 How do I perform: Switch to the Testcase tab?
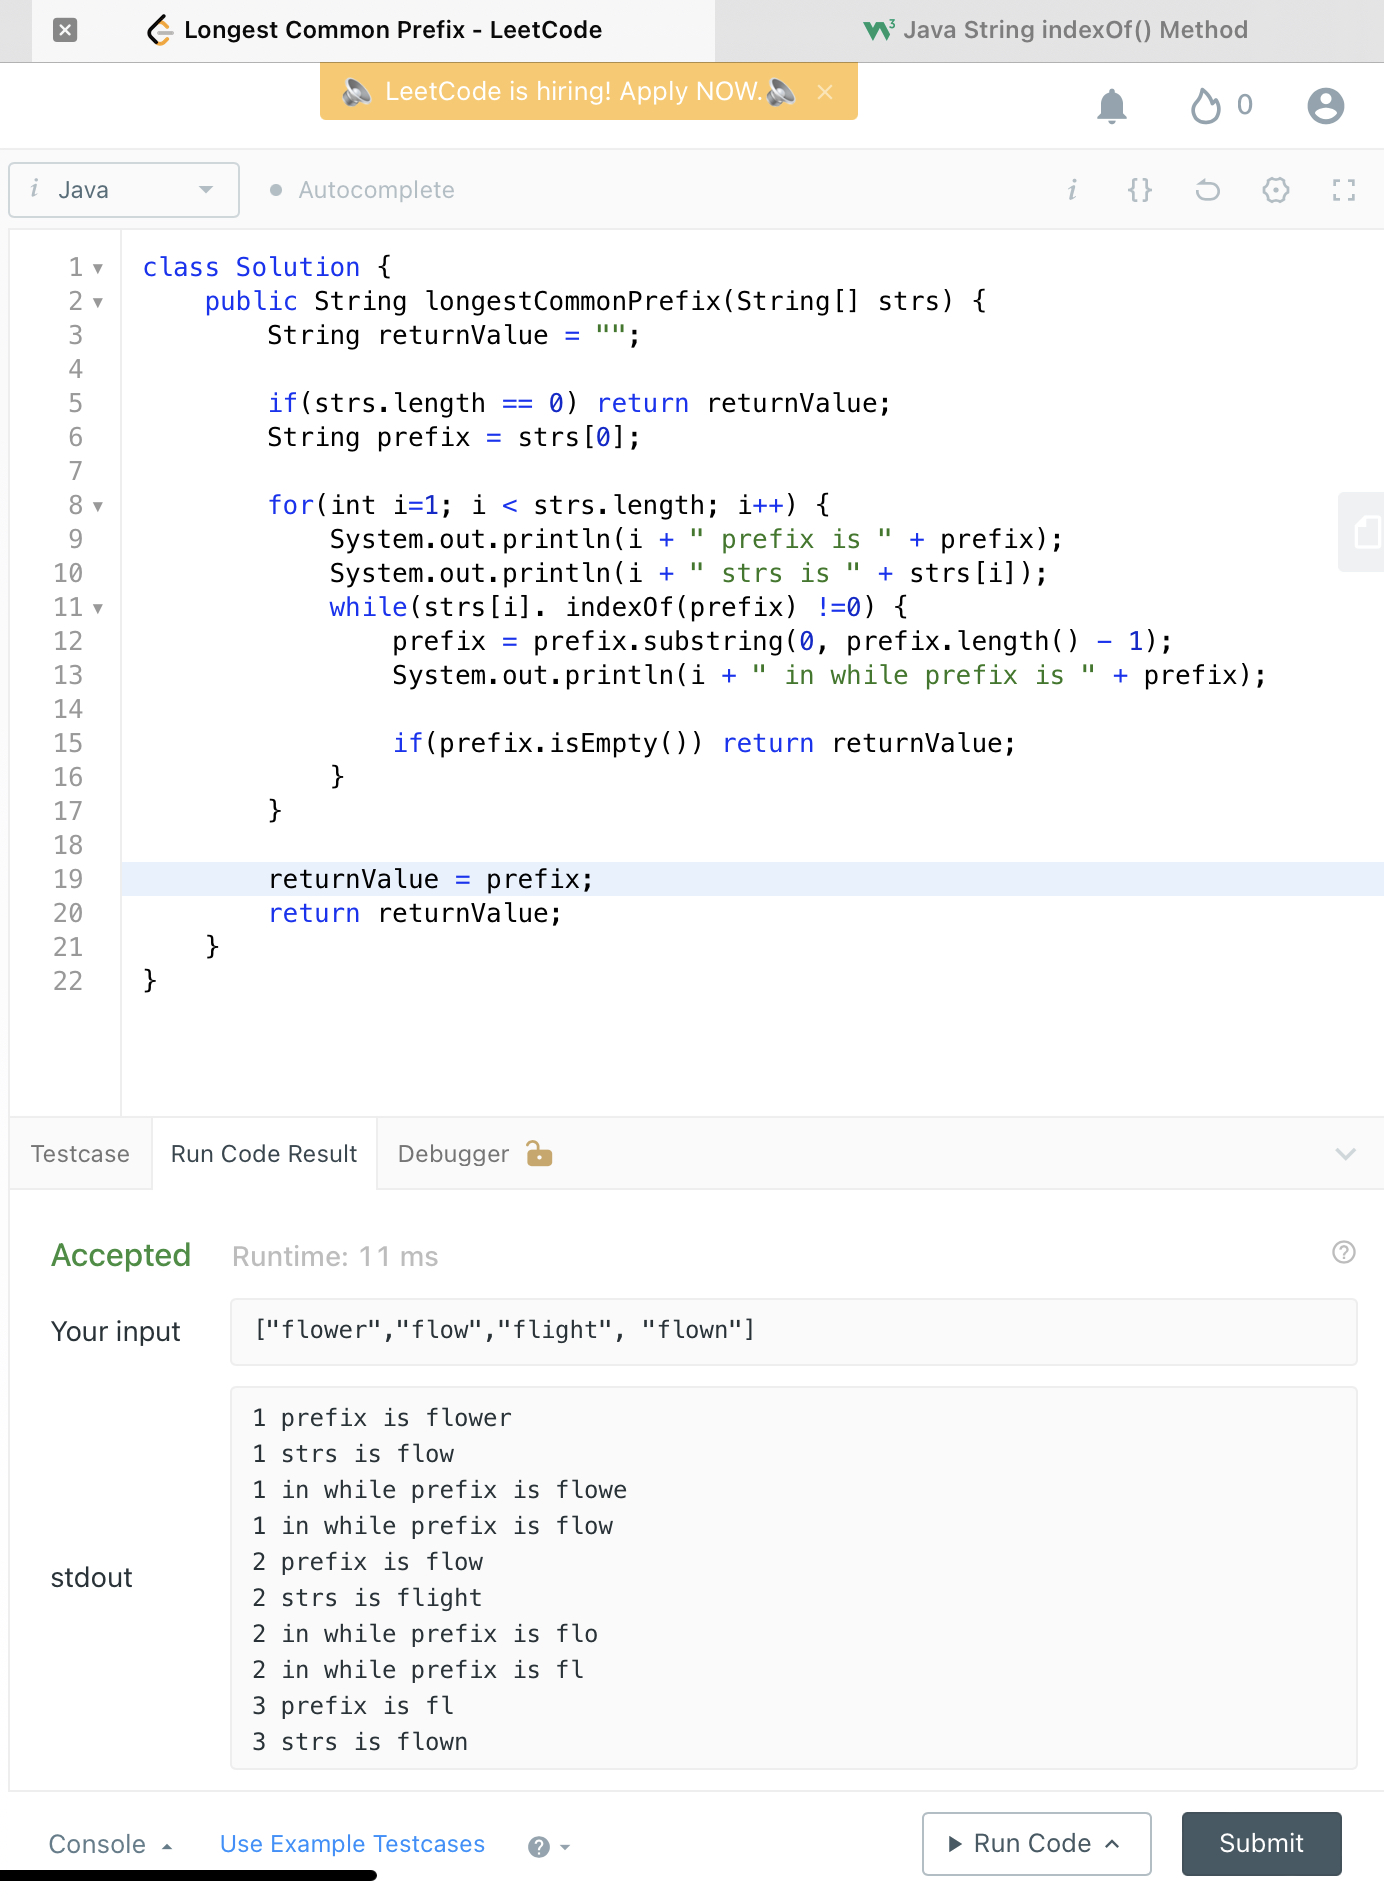click(x=80, y=1154)
